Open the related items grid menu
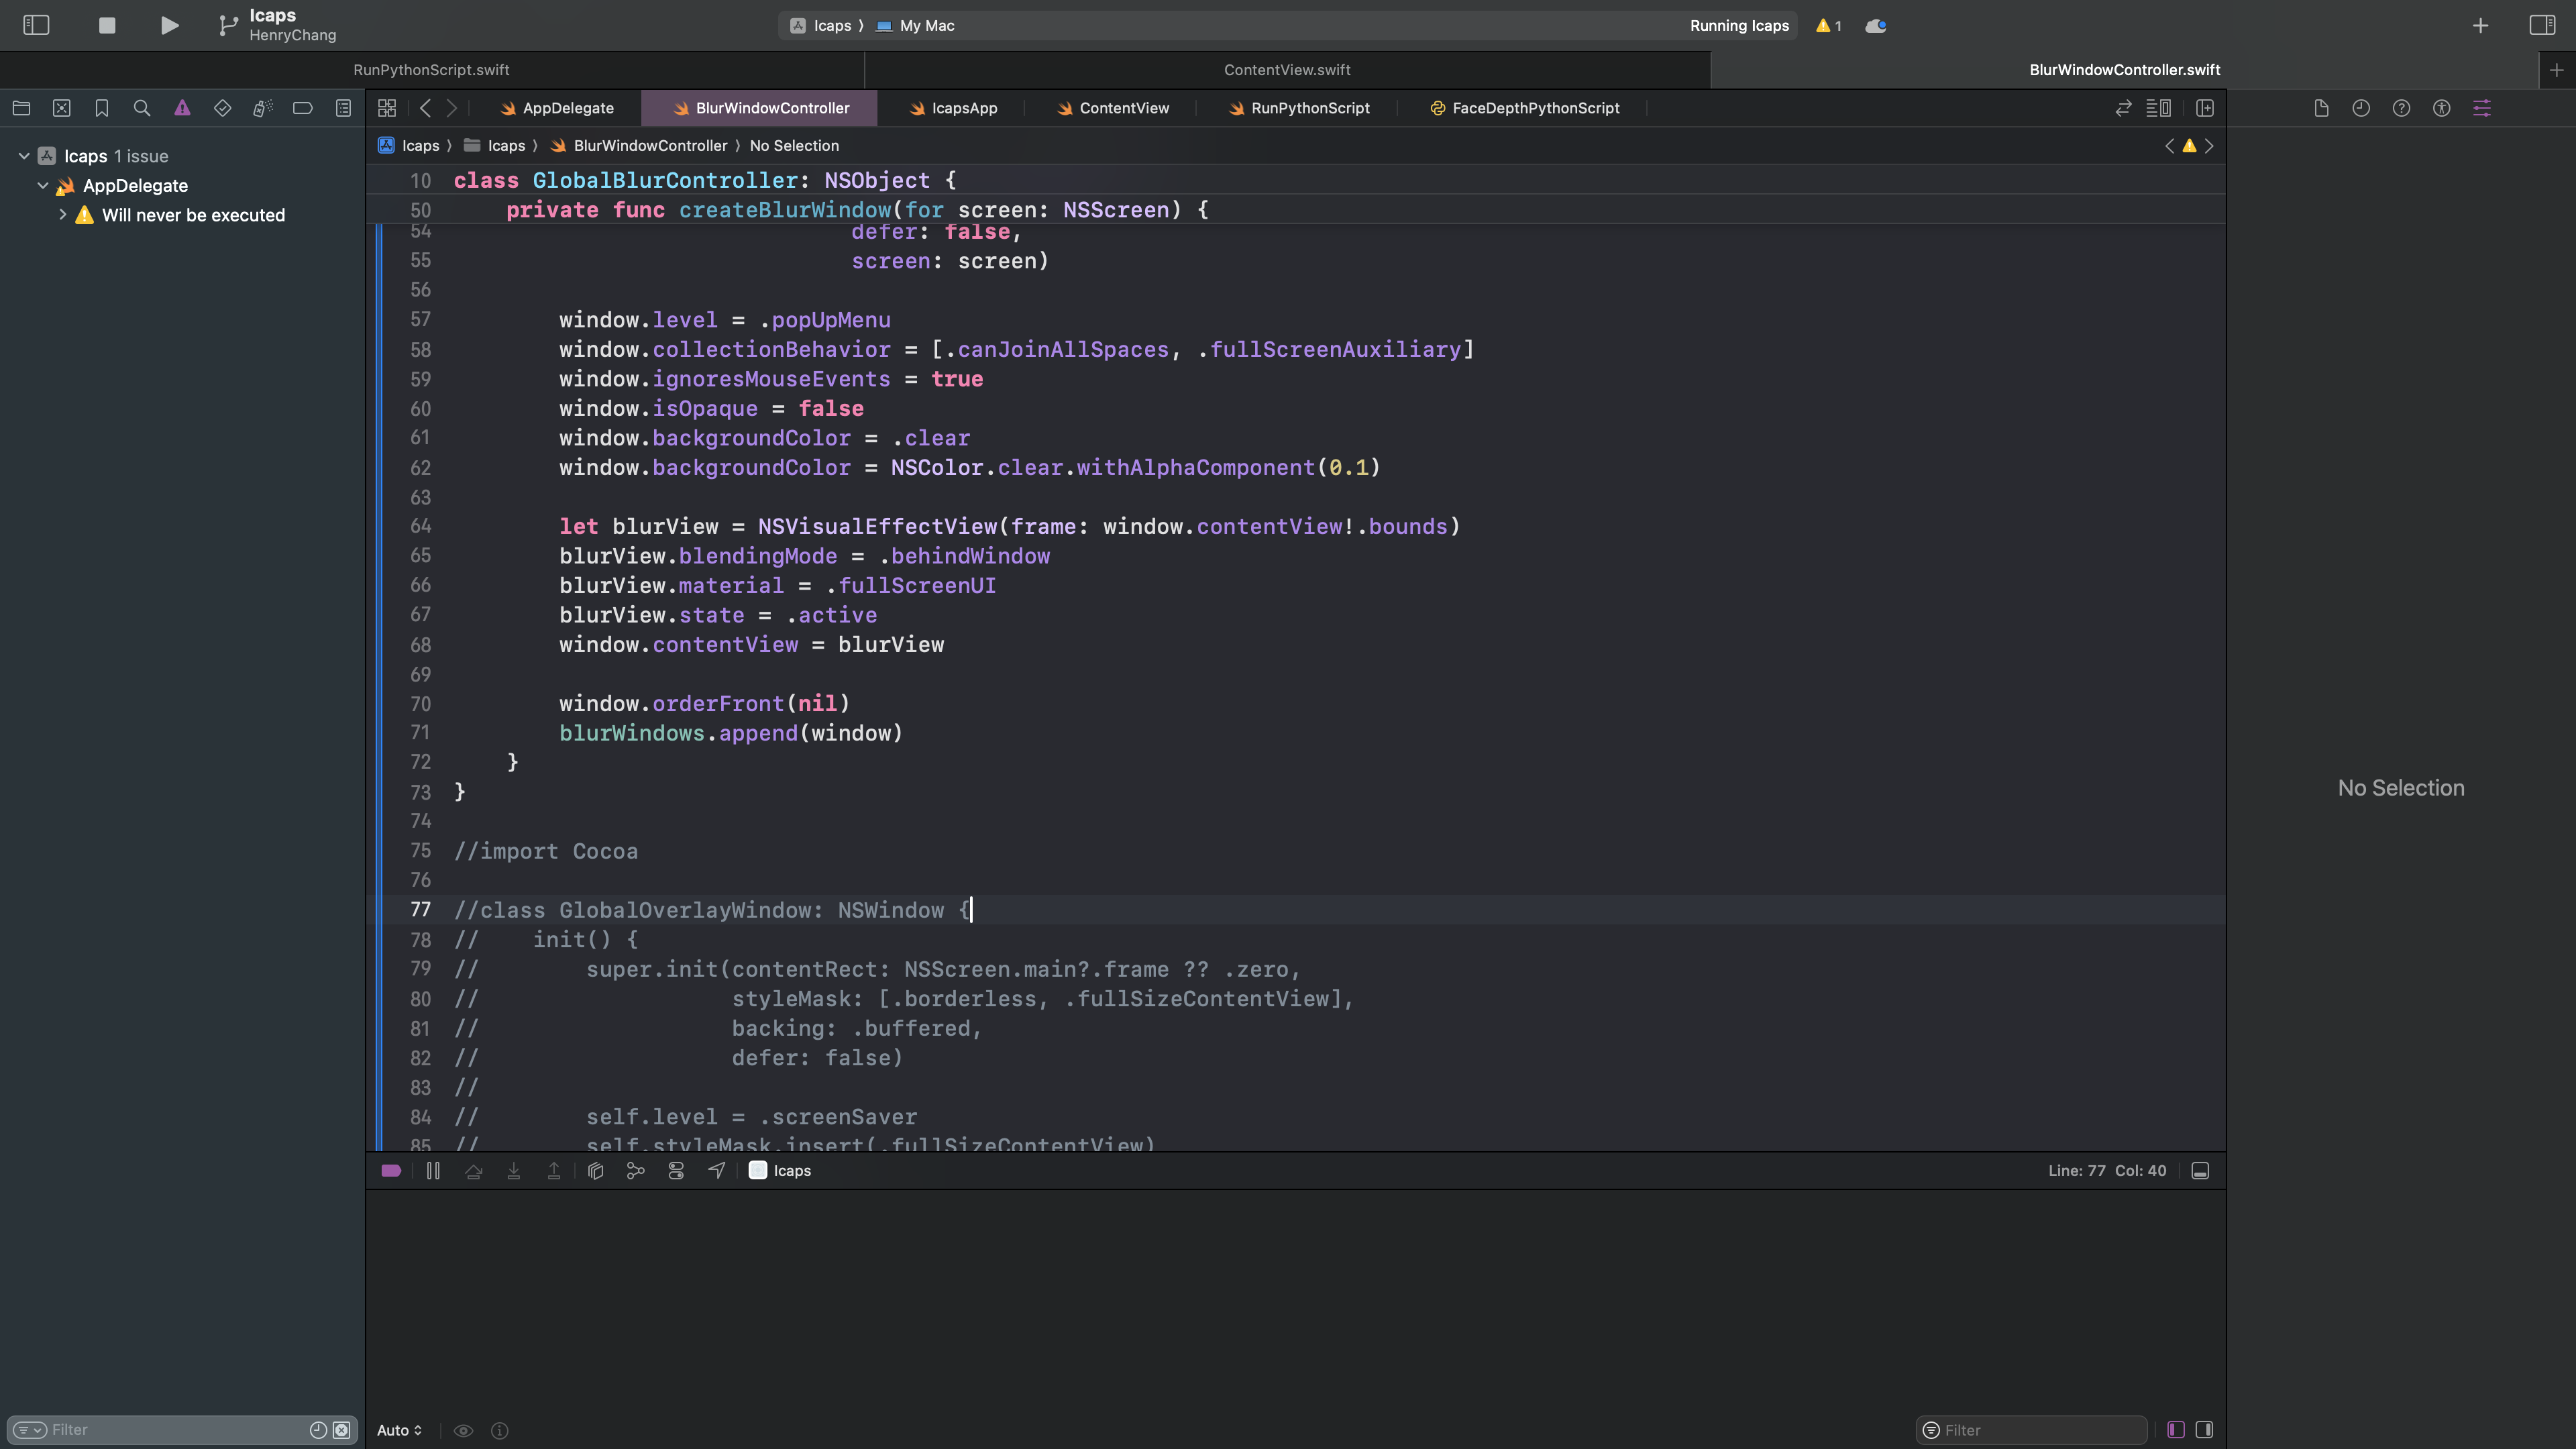 (x=387, y=108)
